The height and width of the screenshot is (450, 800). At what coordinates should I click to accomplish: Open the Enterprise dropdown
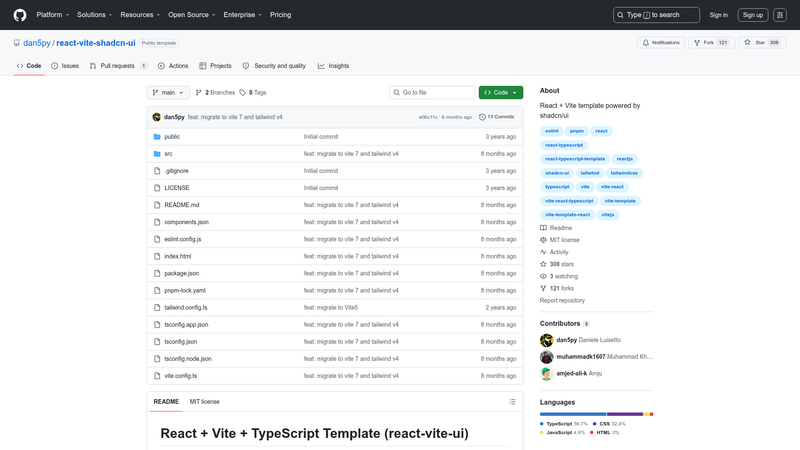pyautogui.click(x=242, y=15)
